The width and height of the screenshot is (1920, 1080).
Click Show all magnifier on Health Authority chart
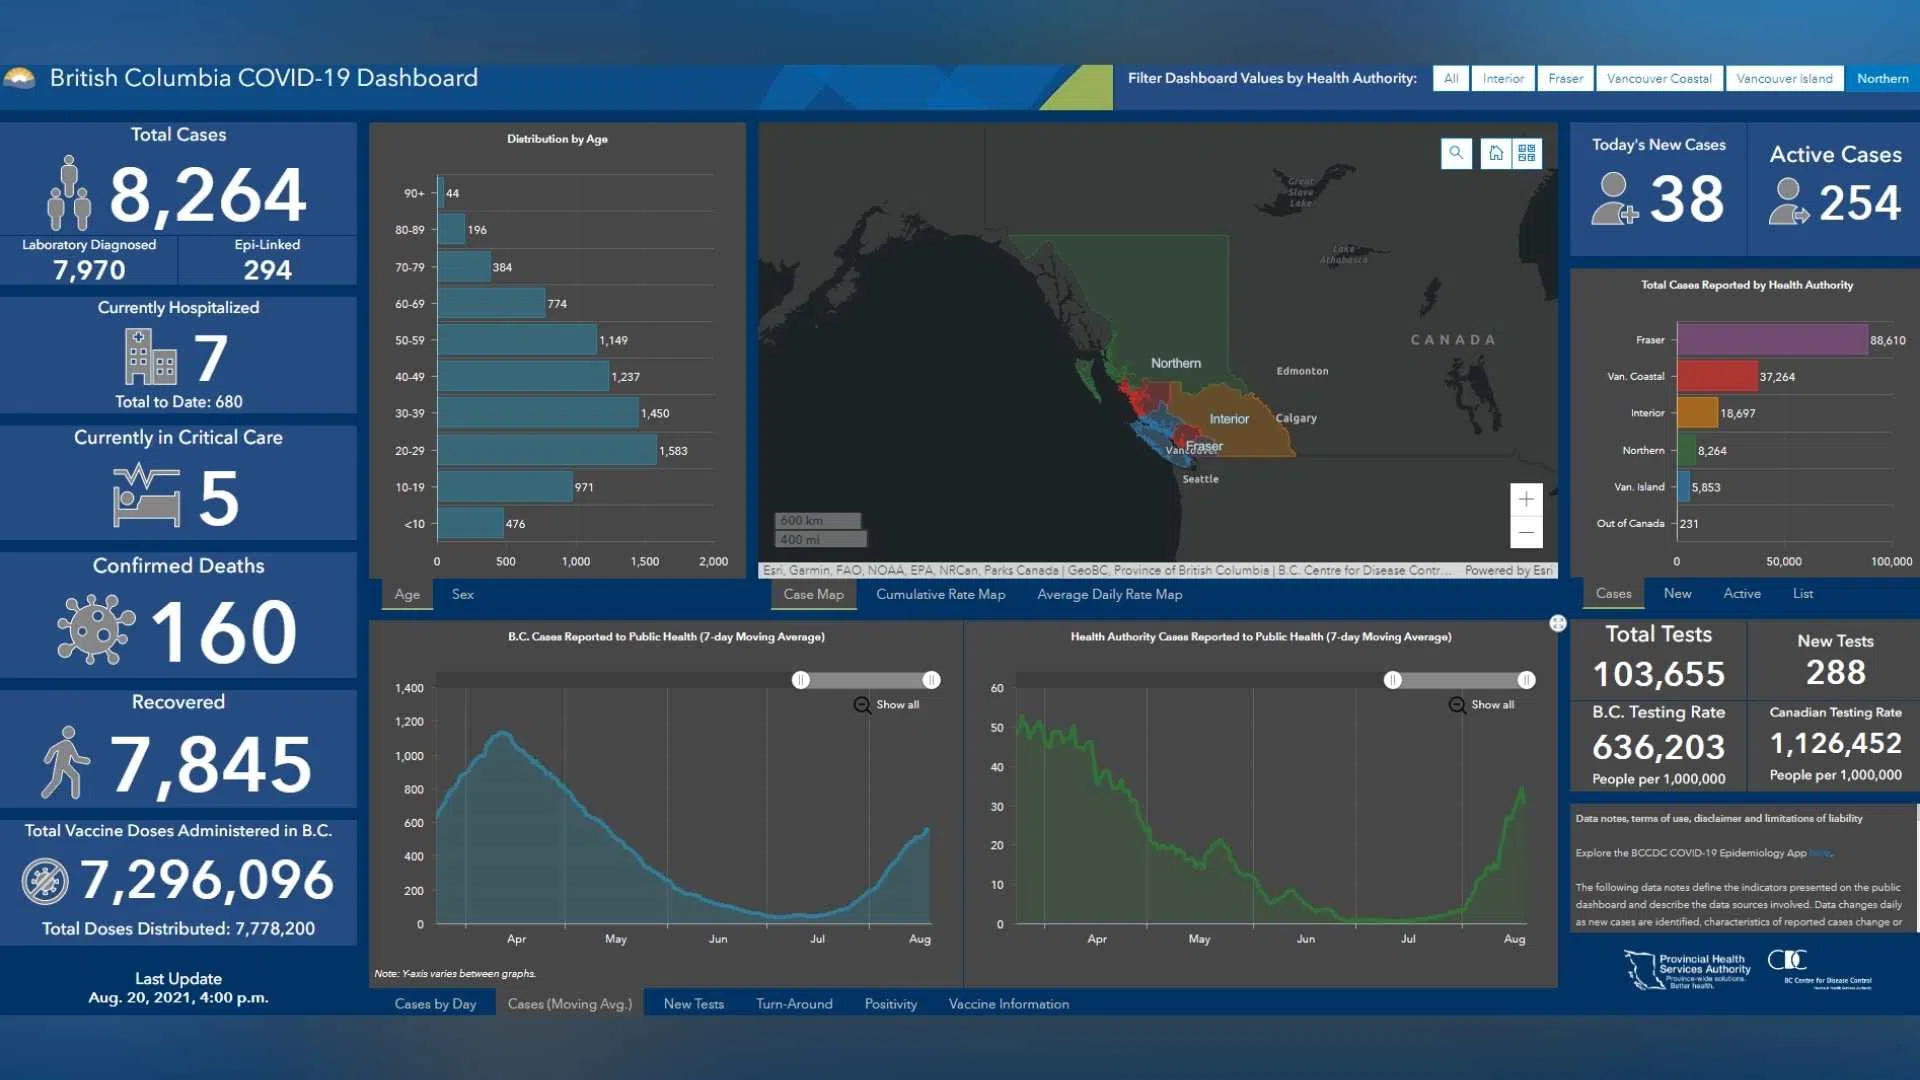point(1457,705)
